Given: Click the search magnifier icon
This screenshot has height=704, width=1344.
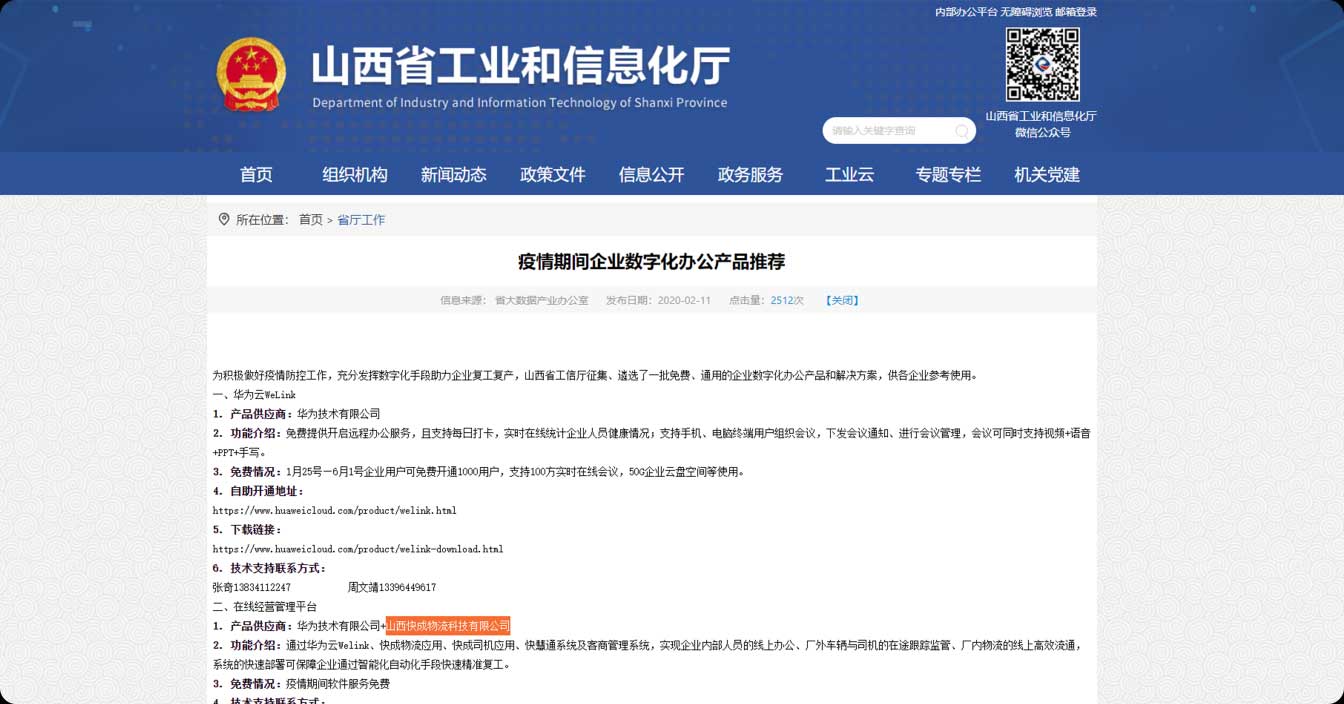Looking at the screenshot, I should [x=961, y=131].
